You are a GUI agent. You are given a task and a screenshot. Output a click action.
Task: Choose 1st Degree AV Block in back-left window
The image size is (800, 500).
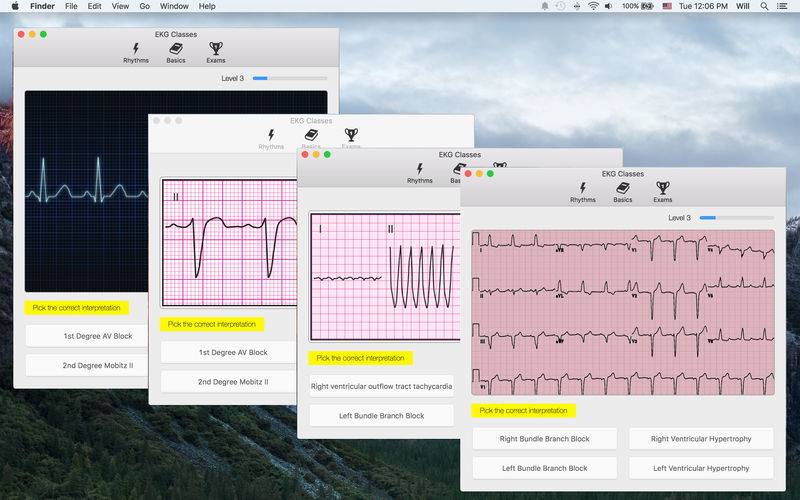click(87, 336)
